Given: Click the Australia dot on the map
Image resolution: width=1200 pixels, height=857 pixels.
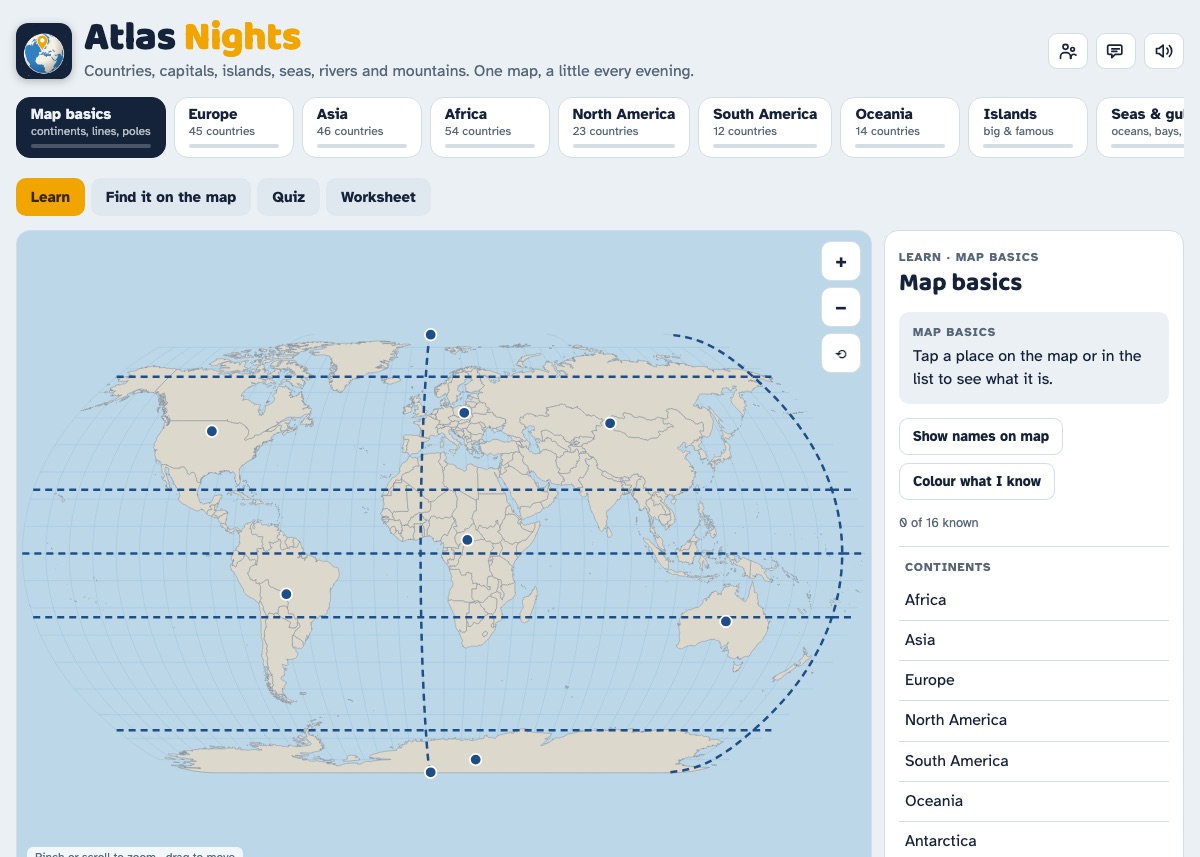Looking at the screenshot, I should [726, 621].
